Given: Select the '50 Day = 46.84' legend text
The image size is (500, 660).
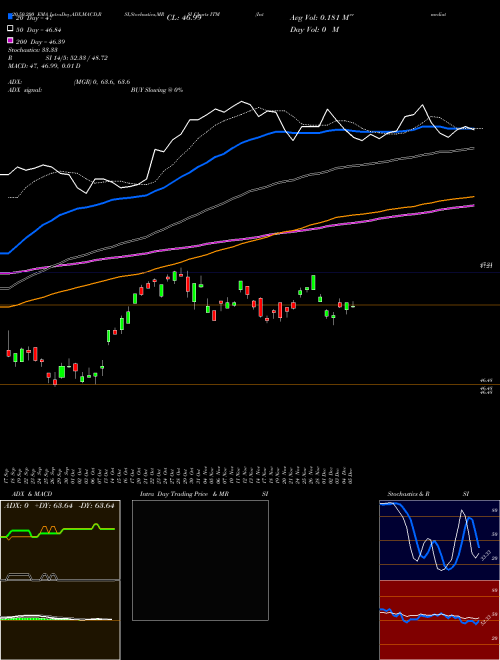Looking at the screenshot, I should tap(39, 29).
